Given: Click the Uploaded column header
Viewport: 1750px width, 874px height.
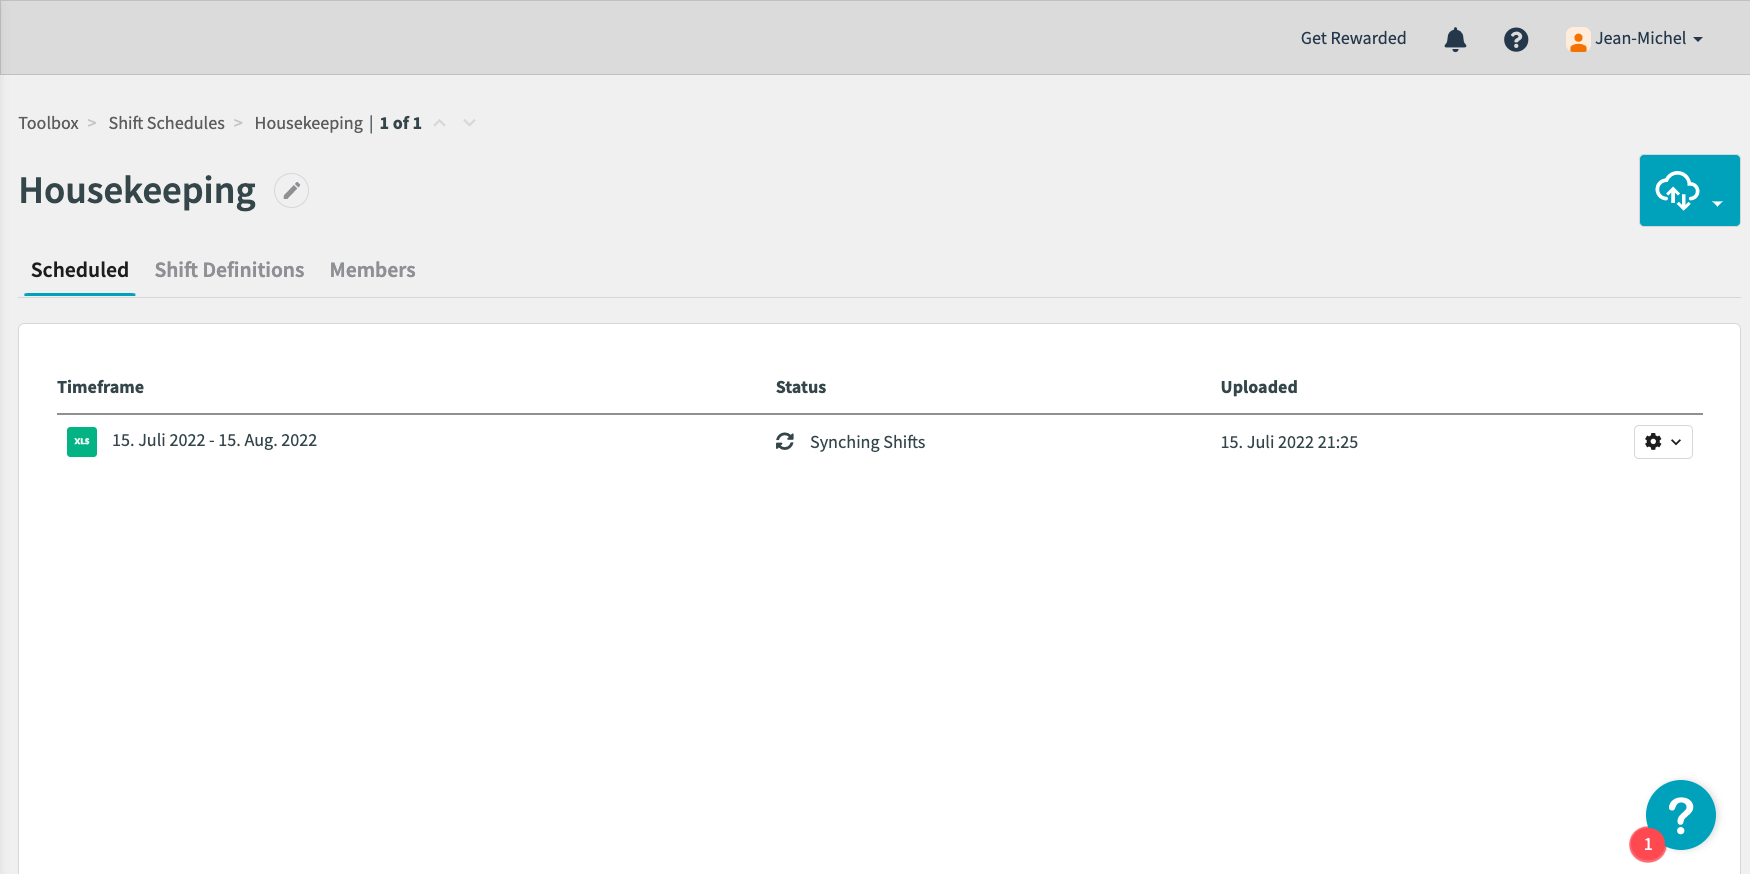Looking at the screenshot, I should [1259, 387].
